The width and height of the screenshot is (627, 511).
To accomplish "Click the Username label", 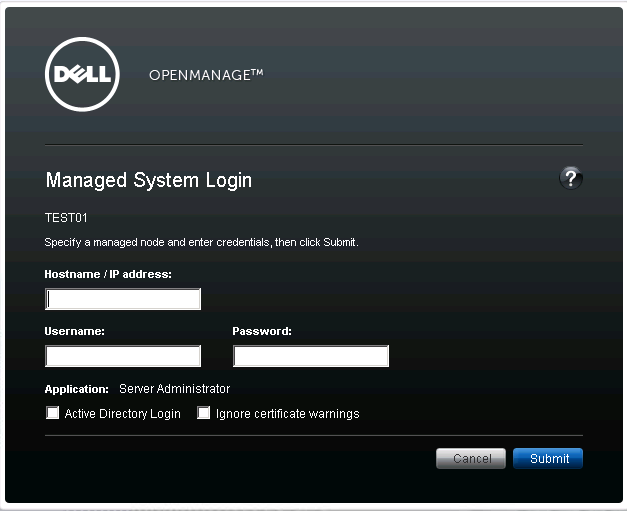I will [74, 331].
